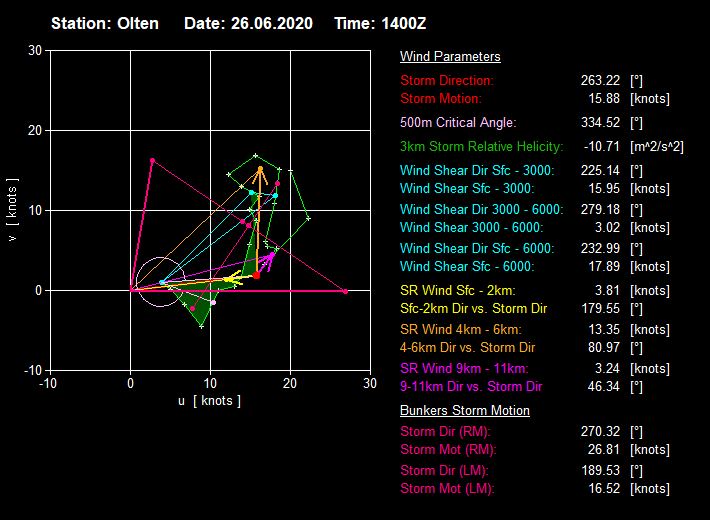This screenshot has width=710, height=520.
Task: Open the underlined Wind Parameters heading
Action: [450, 57]
